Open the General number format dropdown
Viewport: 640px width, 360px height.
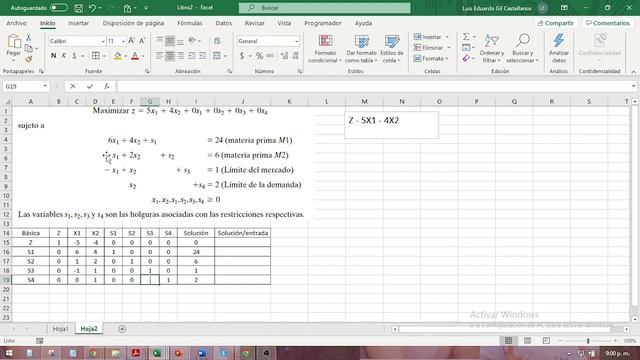296,41
